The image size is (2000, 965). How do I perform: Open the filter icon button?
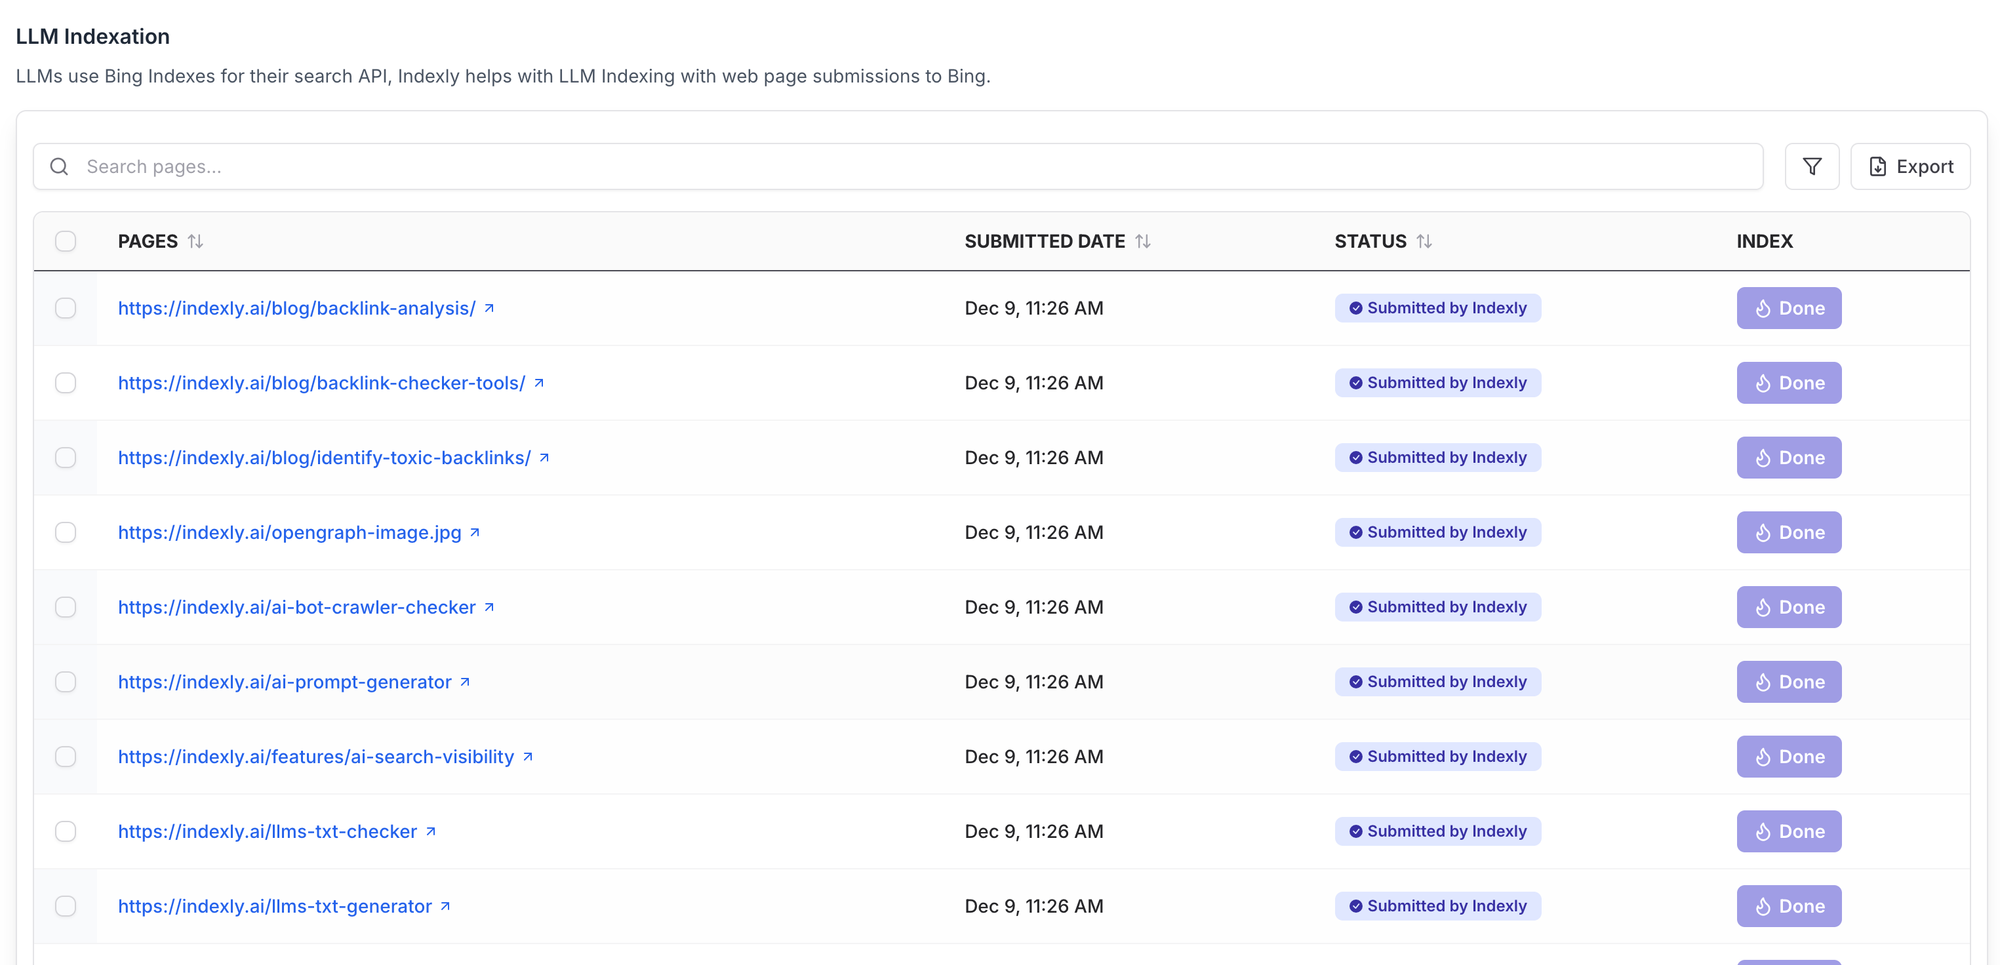pyautogui.click(x=1812, y=166)
